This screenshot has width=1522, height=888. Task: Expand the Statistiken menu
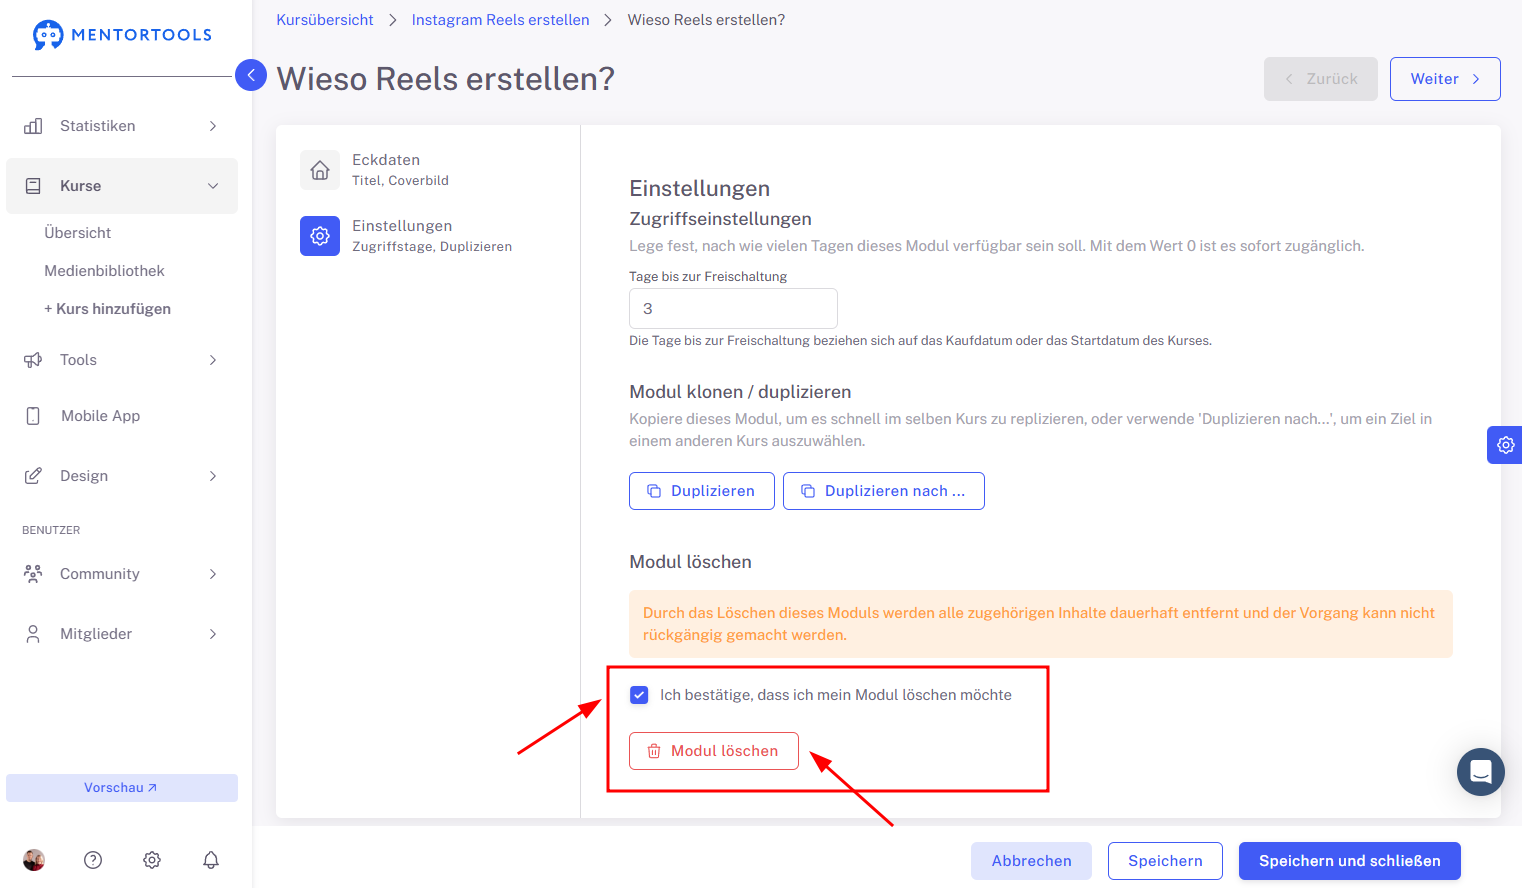[122, 126]
